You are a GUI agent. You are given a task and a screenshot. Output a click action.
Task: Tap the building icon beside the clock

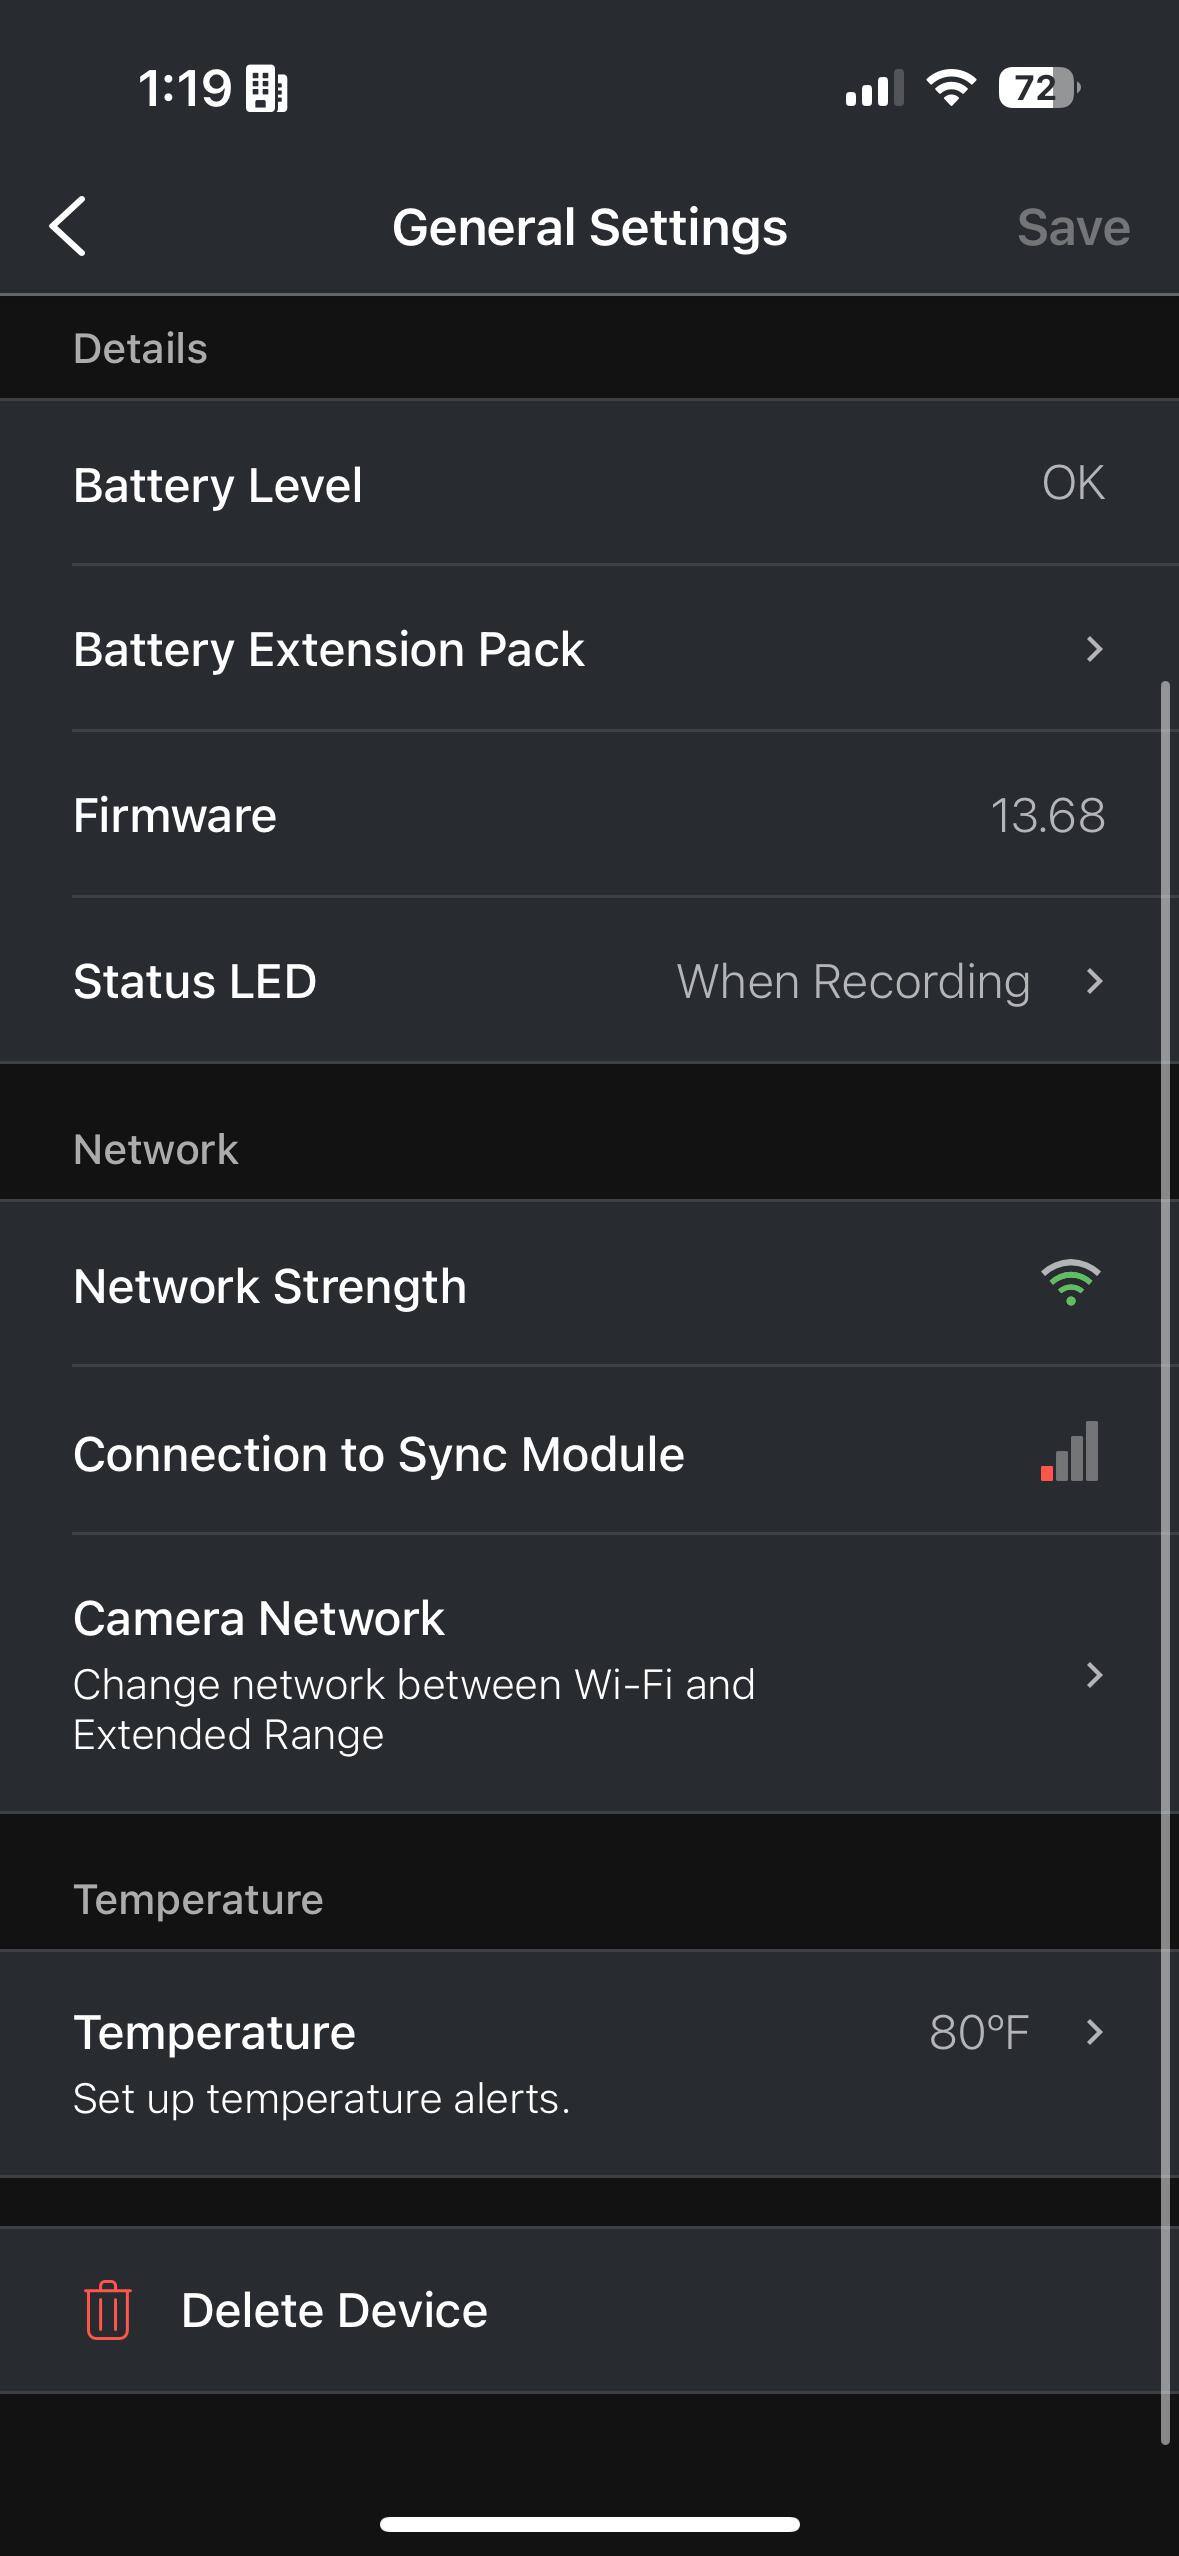click(x=267, y=89)
